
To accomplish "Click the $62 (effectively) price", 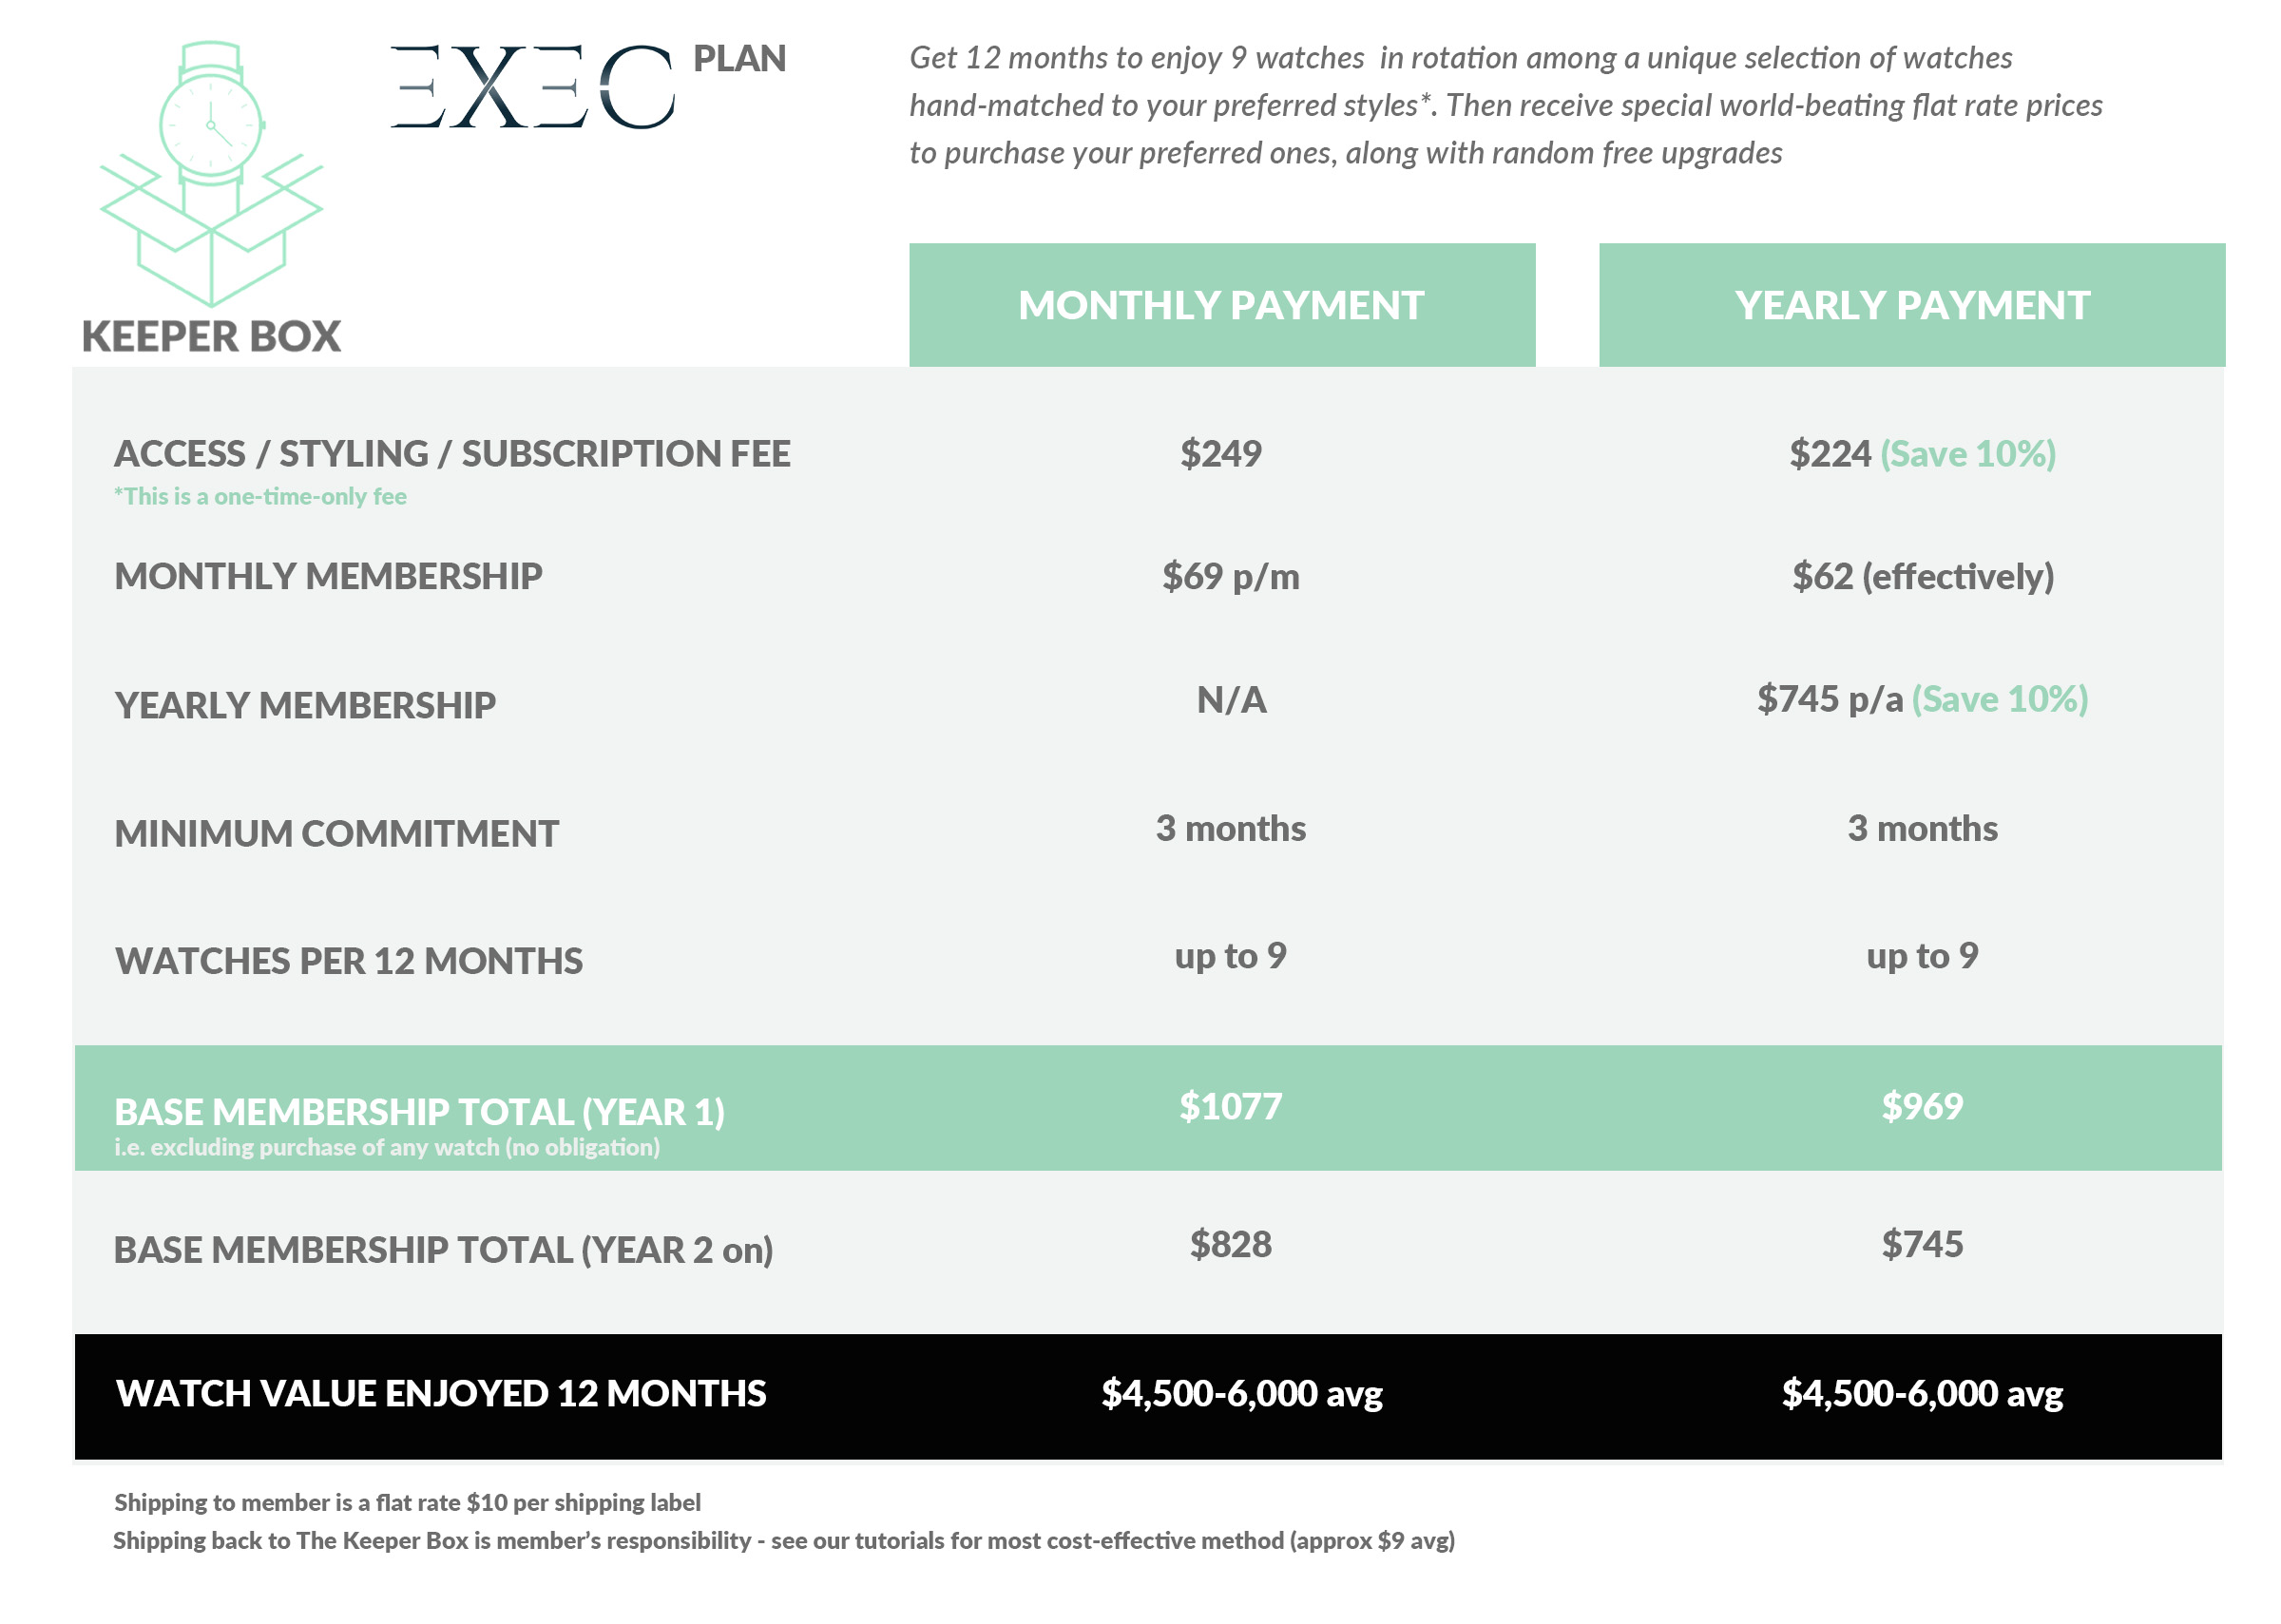I will point(1922,576).
